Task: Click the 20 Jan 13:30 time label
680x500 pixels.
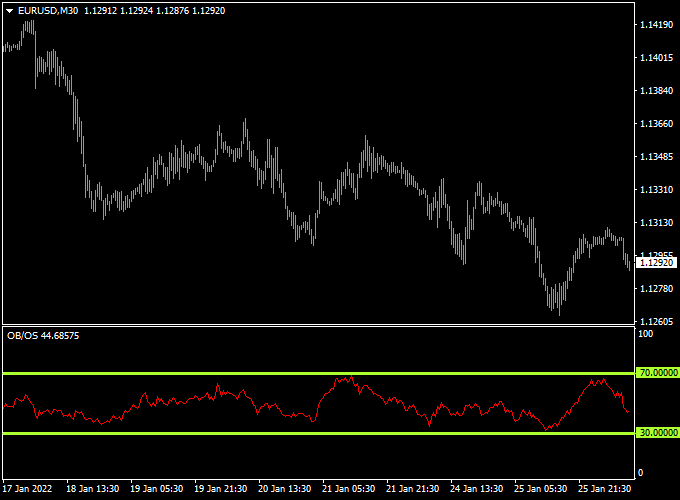Action: click(x=284, y=489)
